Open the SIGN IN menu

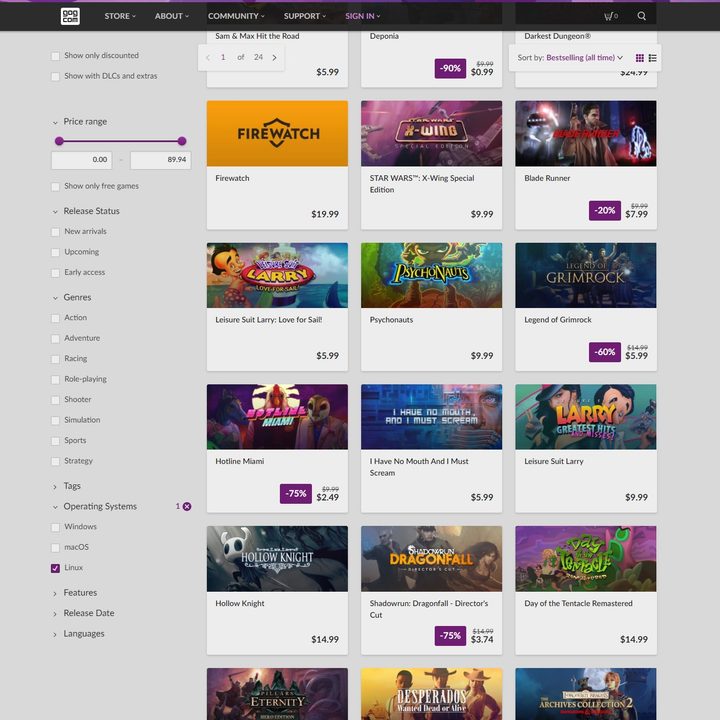(x=362, y=16)
